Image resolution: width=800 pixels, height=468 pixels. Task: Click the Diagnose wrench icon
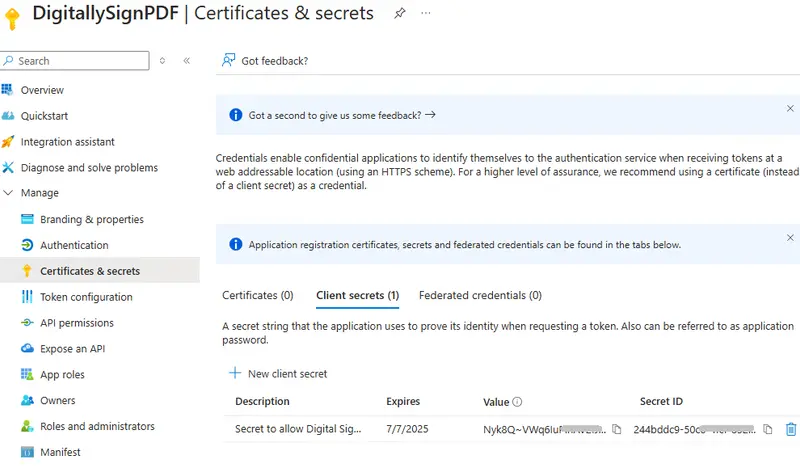[8, 167]
